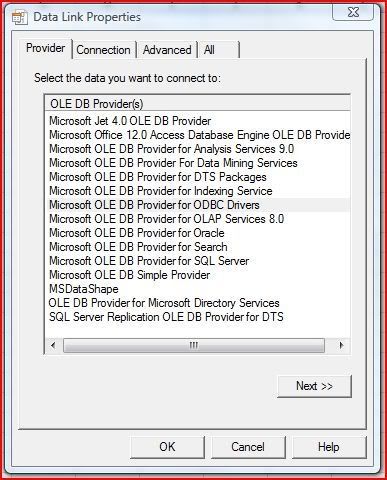This screenshot has height=480, width=387.
Task: Select the Provider tab
Action: click(45, 48)
